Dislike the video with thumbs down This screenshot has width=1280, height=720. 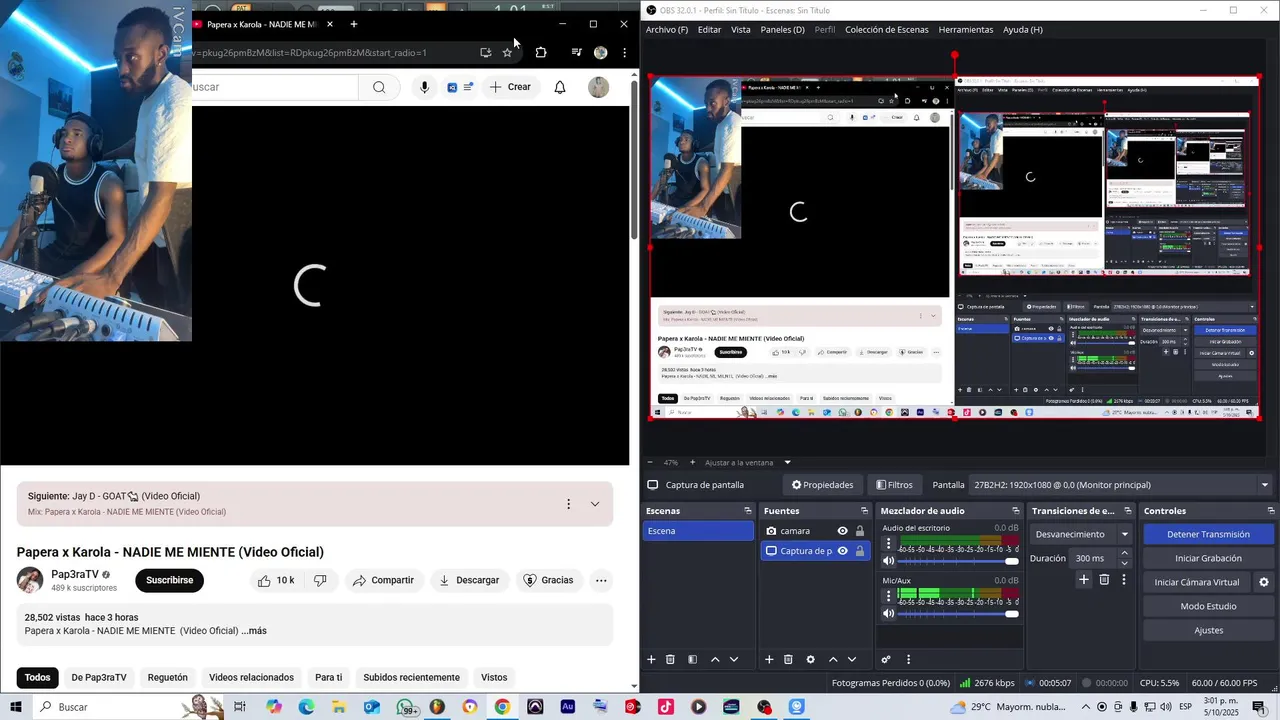(x=320, y=580)
